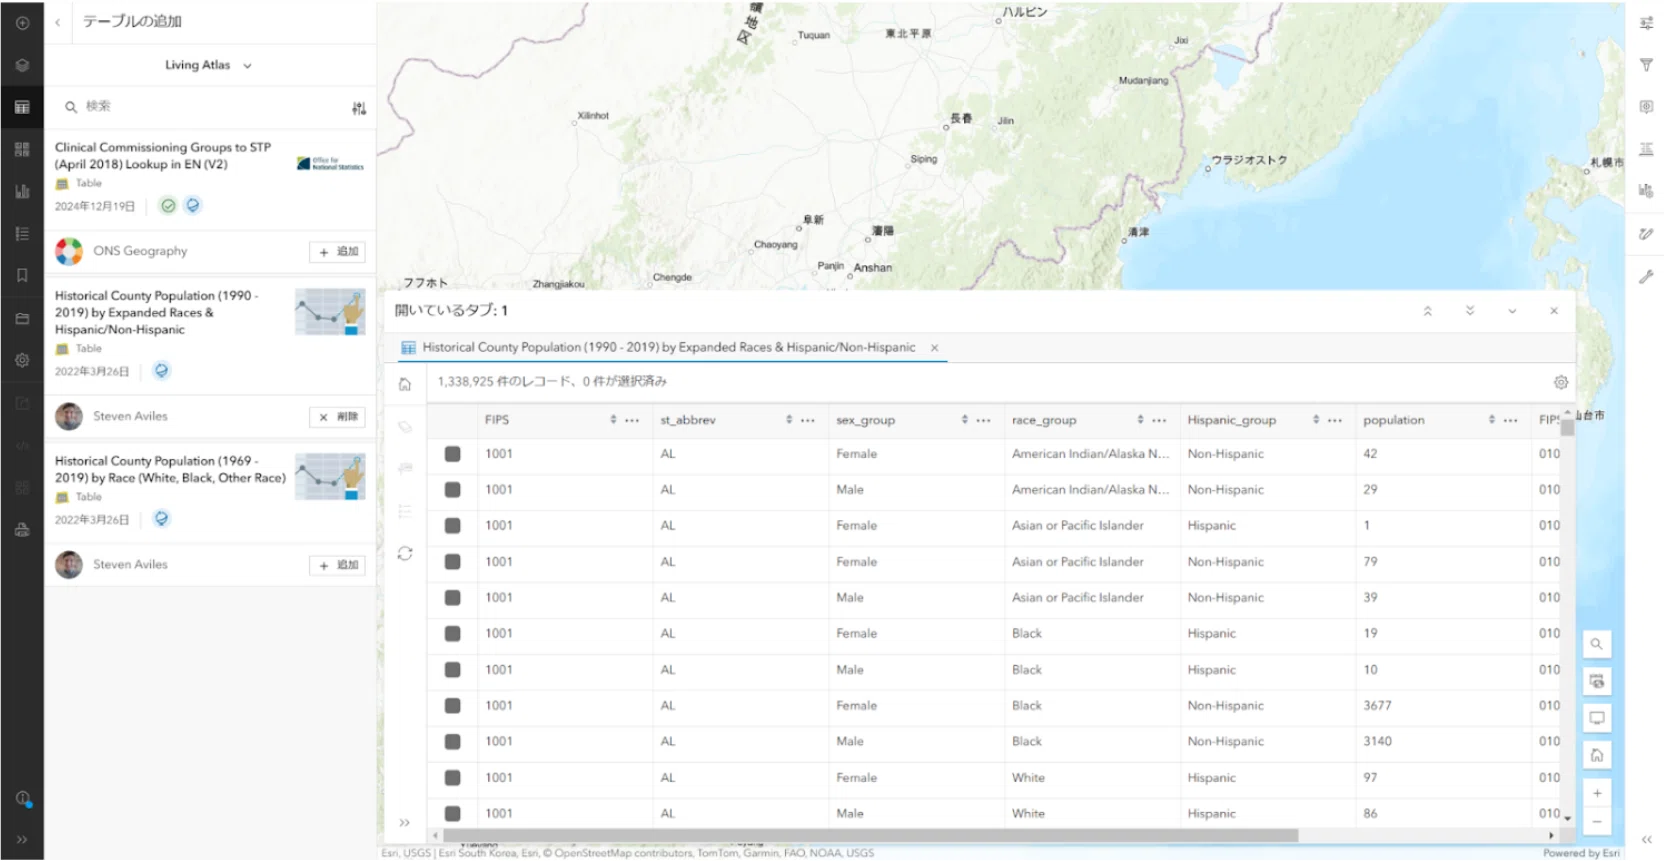
Task: Collapse the right toolbar chevron
Action: [1646, 839]
